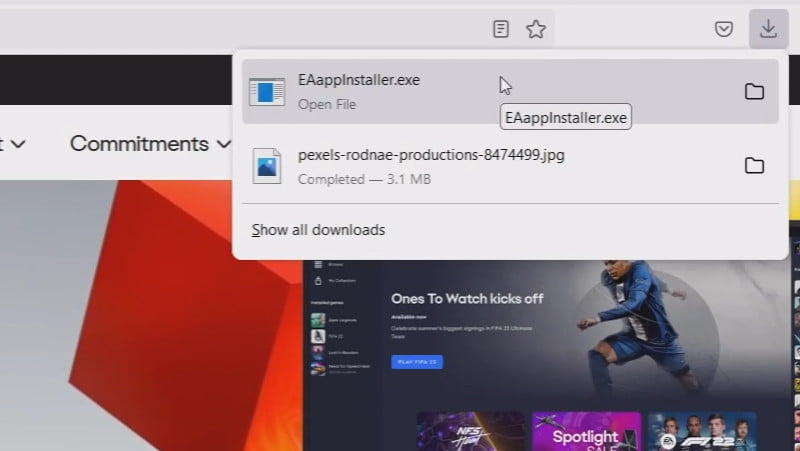800x451 pixels.
Task: Click the jpg image file icon
Action: pos(267,166)
